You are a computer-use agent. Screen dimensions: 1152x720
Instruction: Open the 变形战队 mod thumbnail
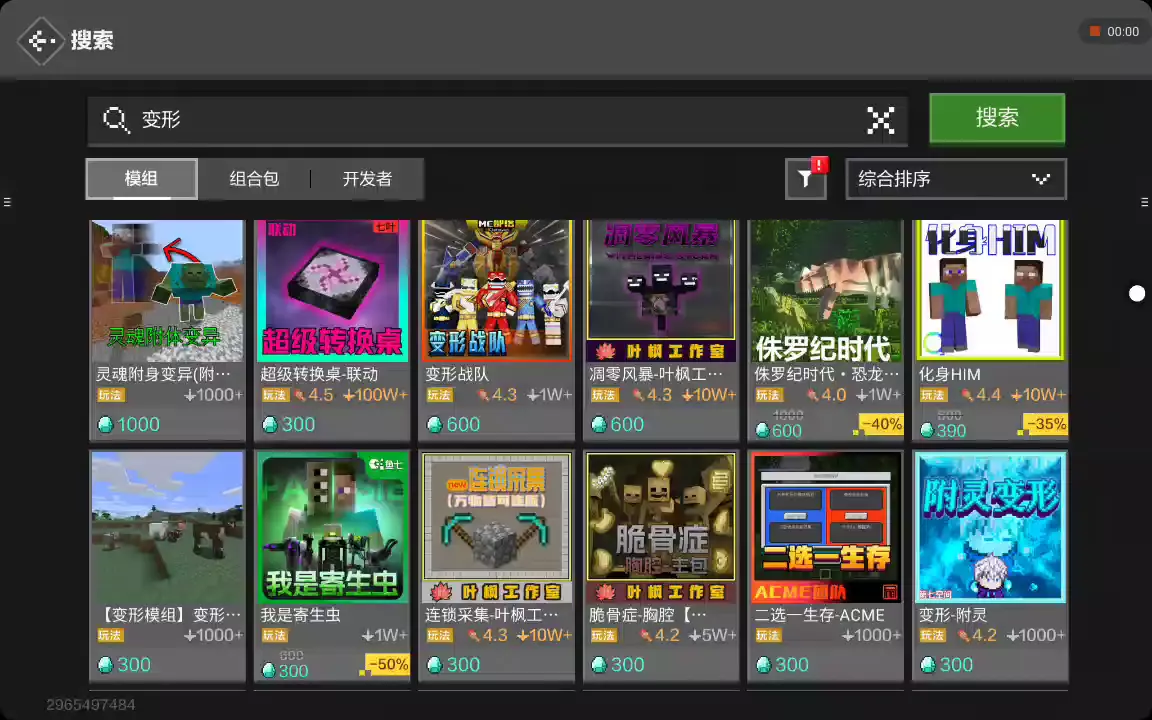(497, 290)
